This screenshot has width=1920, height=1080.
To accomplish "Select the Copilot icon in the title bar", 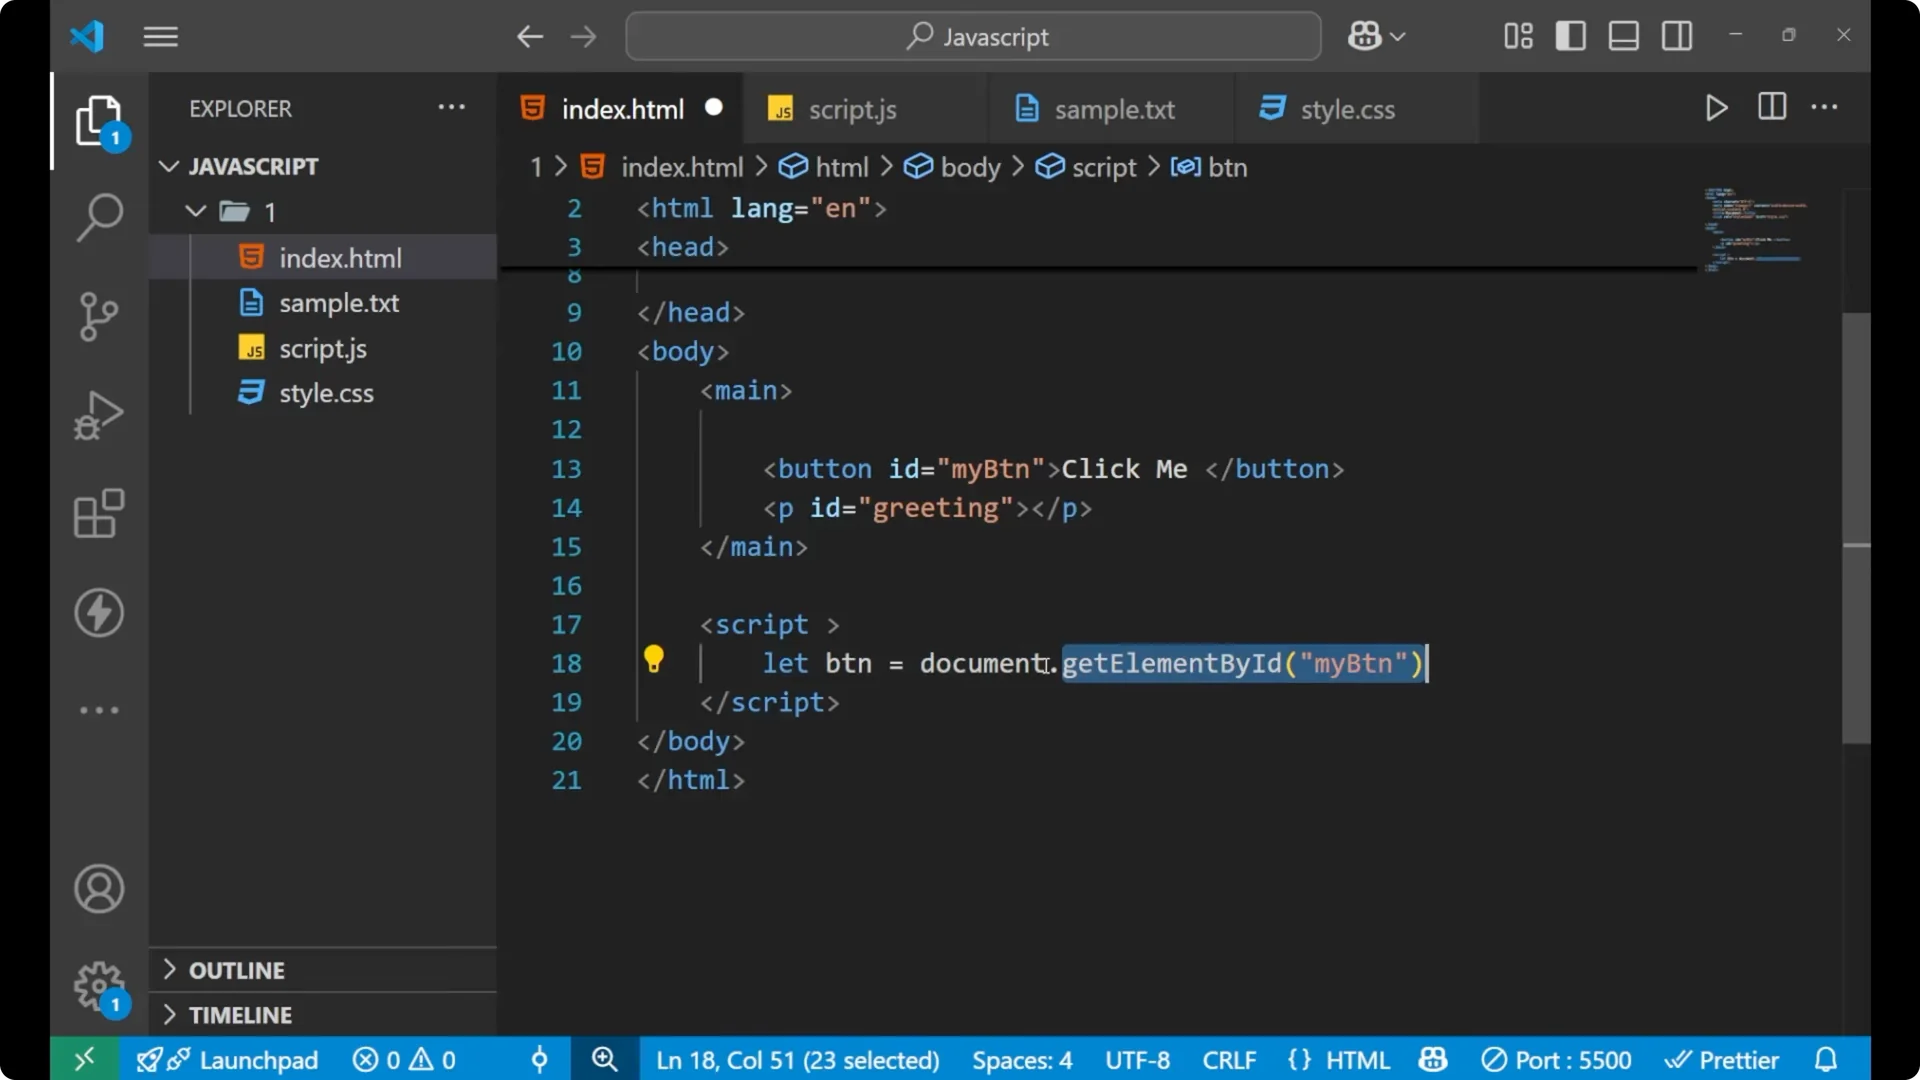I will pyautogui.click(x=1364, y=35).
